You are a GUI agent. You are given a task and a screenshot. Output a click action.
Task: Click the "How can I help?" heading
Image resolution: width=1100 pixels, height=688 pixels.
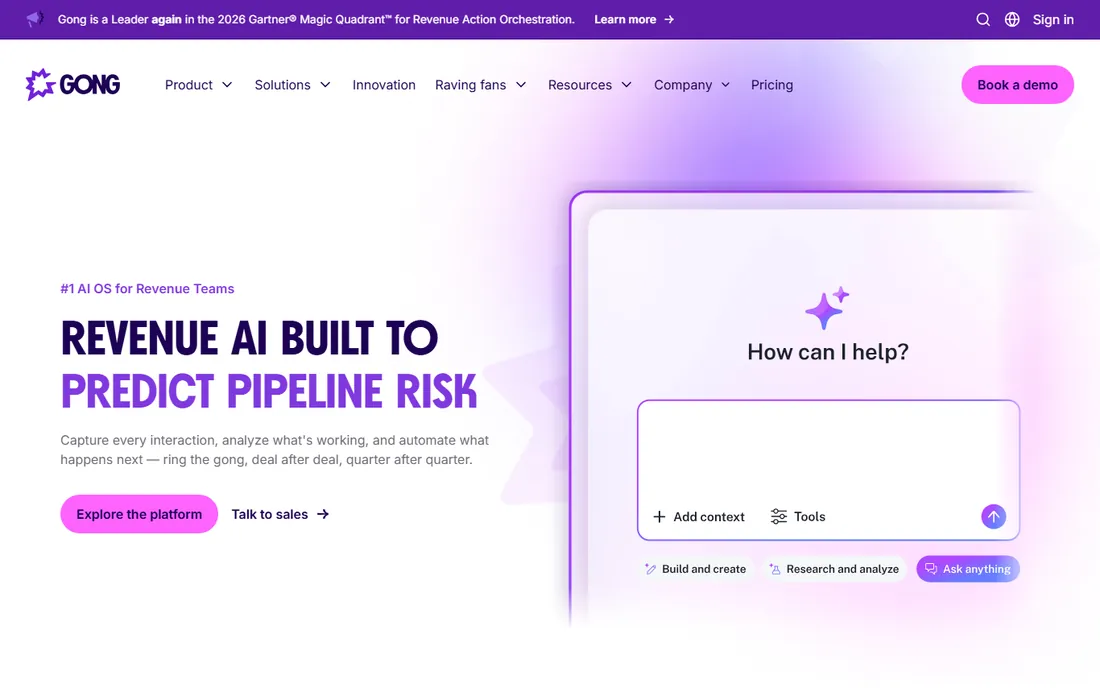(x=828, y=352)
